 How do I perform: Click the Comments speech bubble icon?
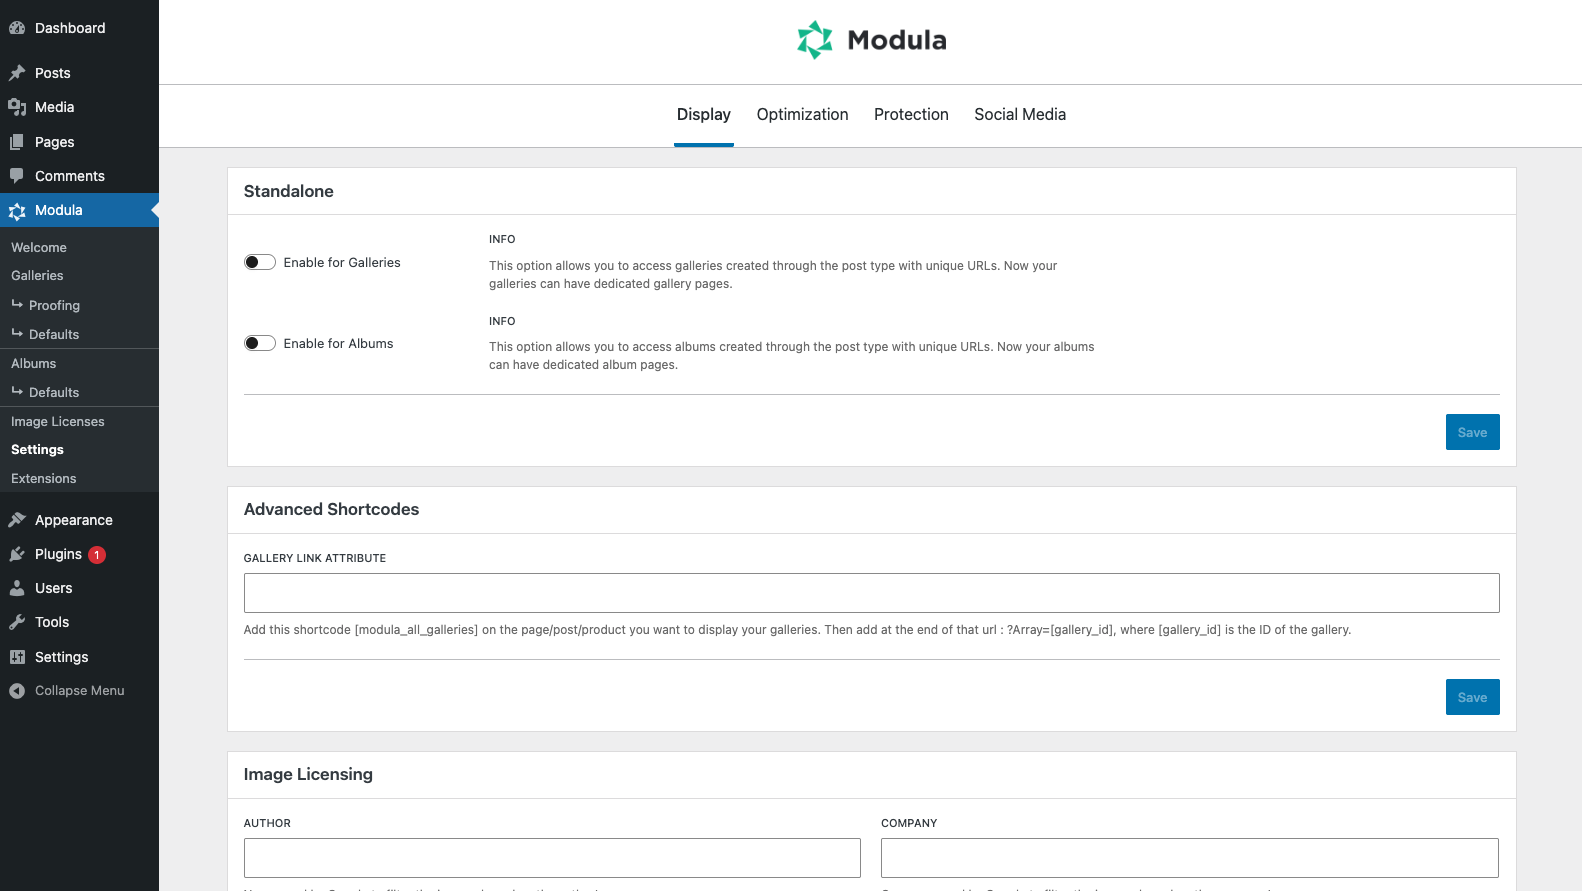click(x=17, y=176)
